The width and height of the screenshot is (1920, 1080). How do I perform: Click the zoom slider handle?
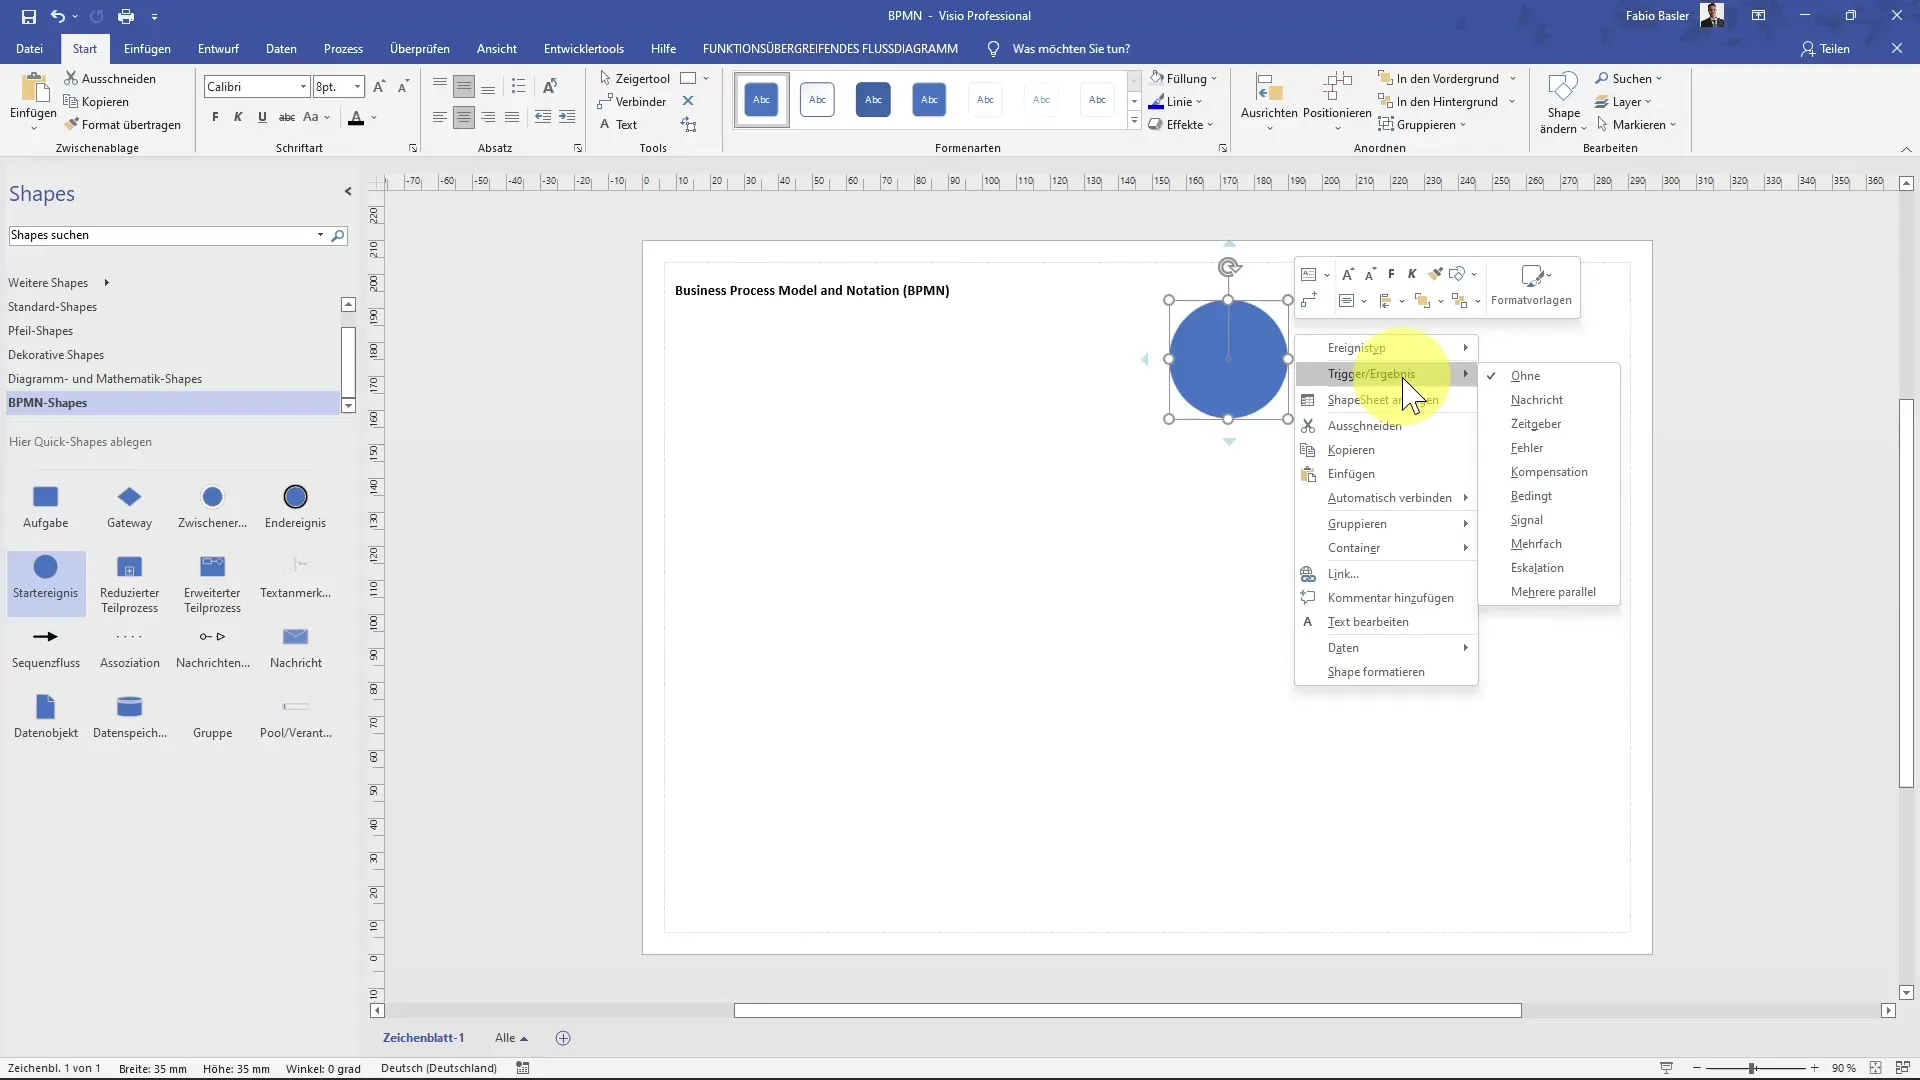[1752, 1068]
